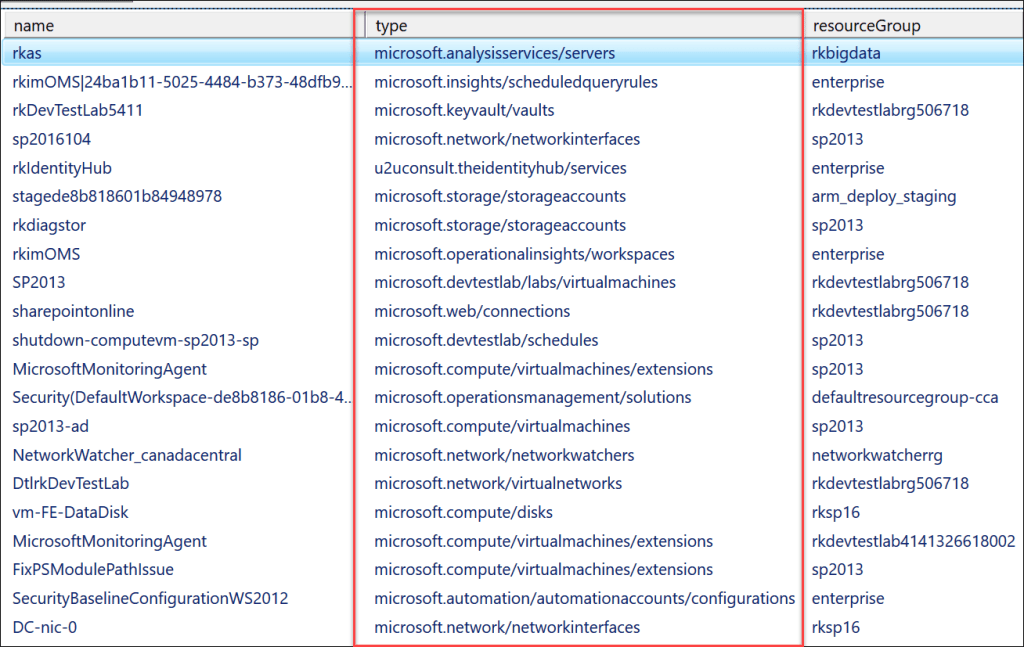Click the microsoft.analysisservices/servers type cell
This screenshot has height=647, width=1024.
(494, 53)
